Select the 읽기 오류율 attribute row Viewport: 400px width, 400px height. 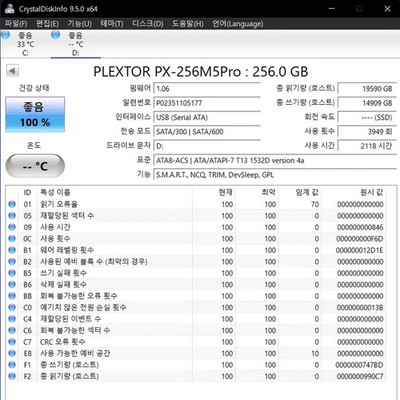click(x=197, y=204)
